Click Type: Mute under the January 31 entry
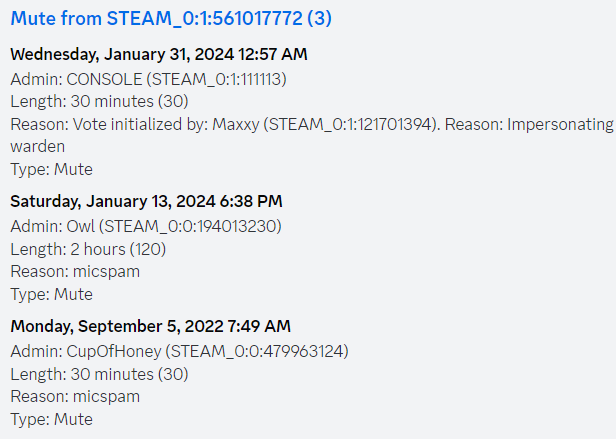Image resolution: width=616 pixels, height=439 pixels. click(51, 169)
